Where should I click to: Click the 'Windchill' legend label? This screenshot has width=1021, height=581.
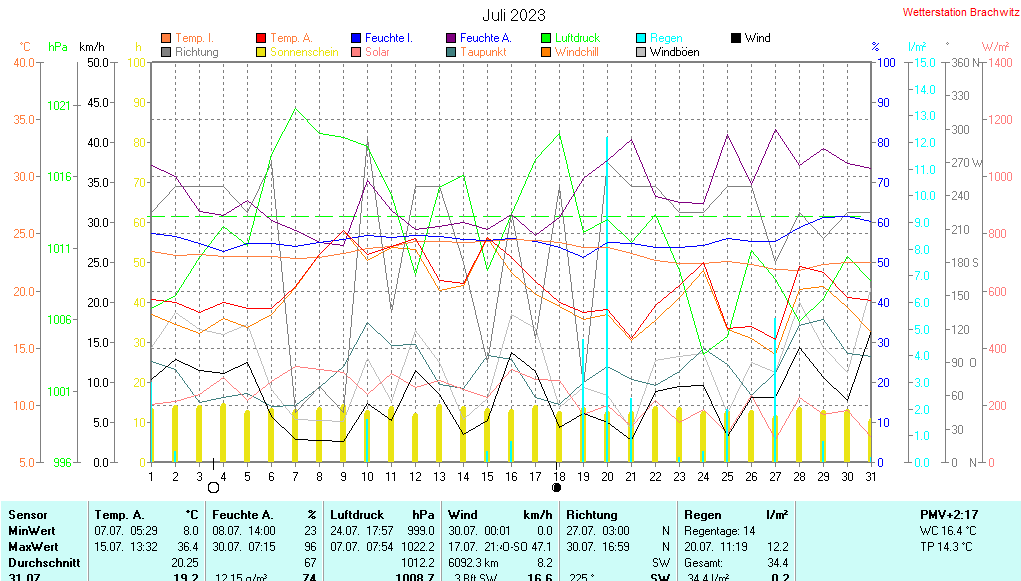tap(577, 52)
